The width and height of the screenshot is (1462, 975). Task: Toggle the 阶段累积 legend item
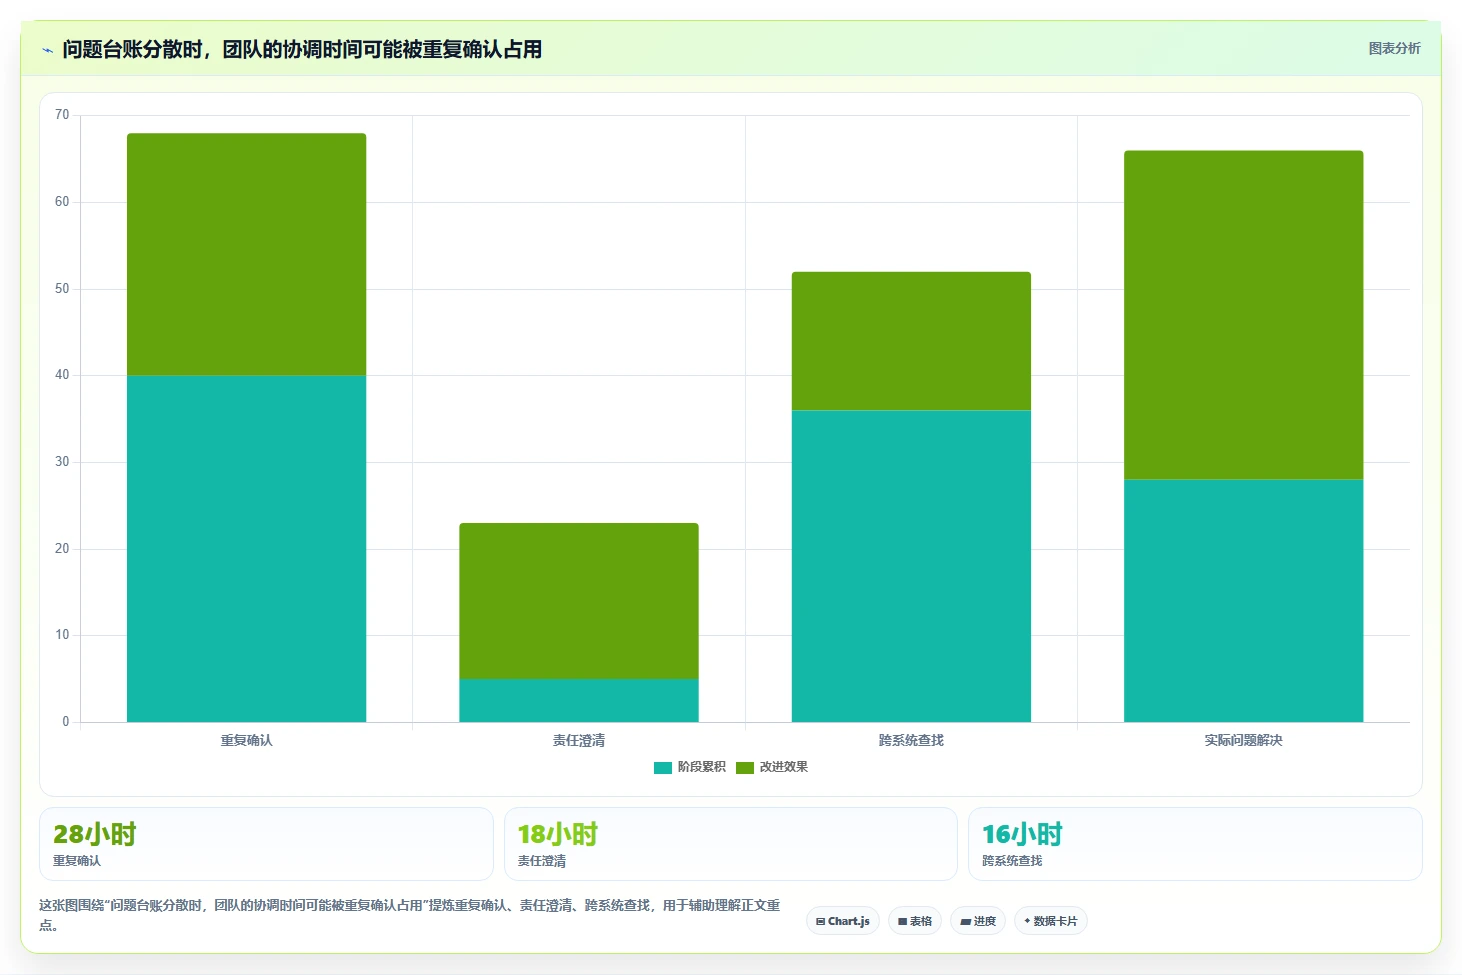pos(690,767)
